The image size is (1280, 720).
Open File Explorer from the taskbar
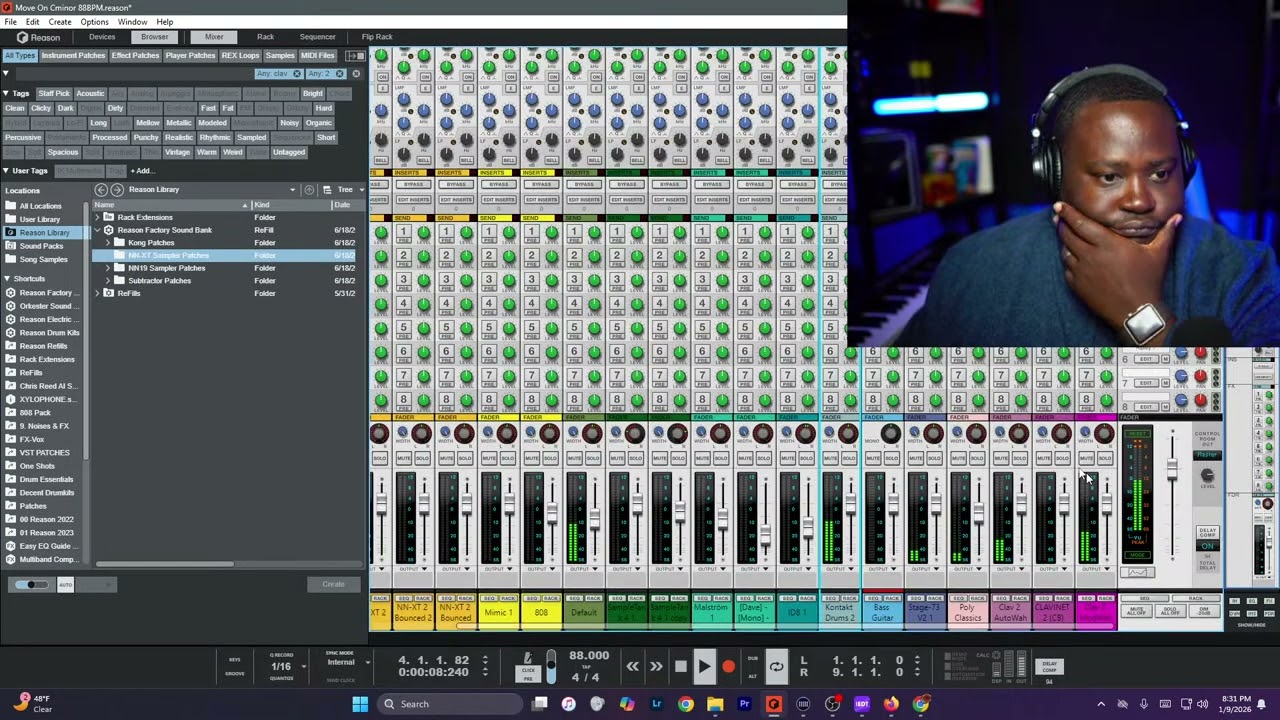[715, 704]
